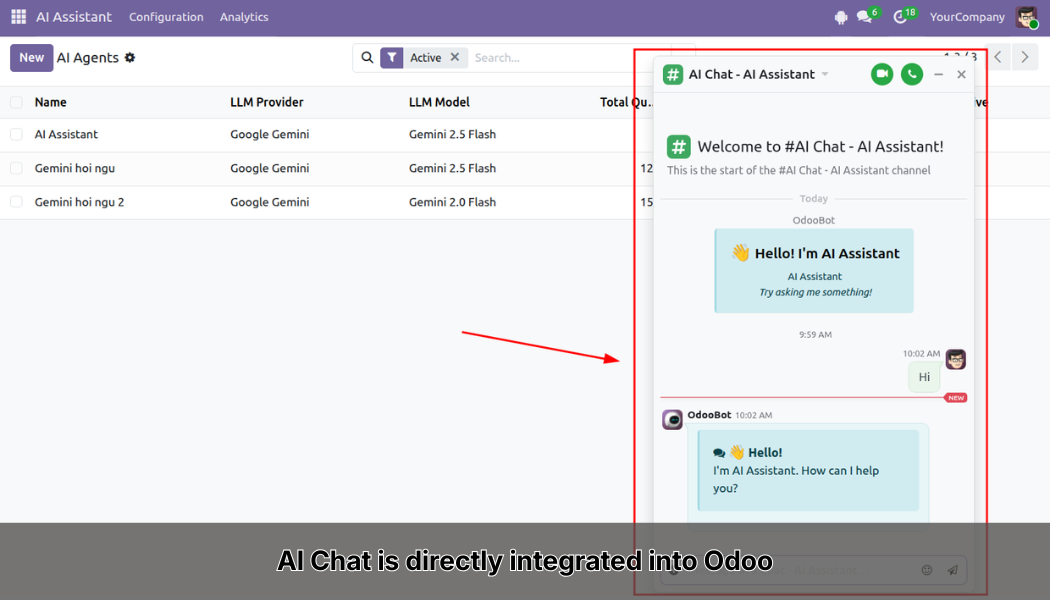Click the search magnifier icon
Screen dimensions: 1050x600
(367, 58)
